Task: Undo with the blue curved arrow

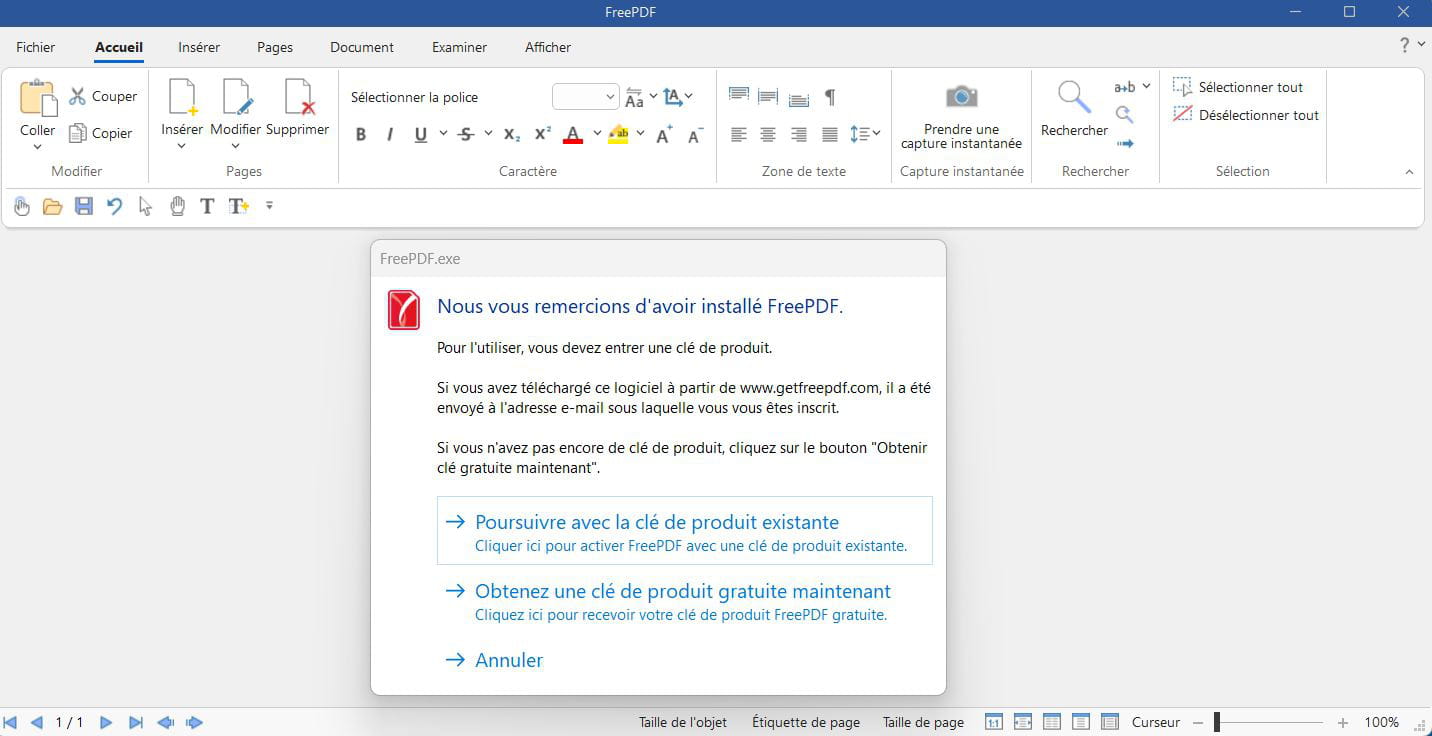Action: click(115, 207)
